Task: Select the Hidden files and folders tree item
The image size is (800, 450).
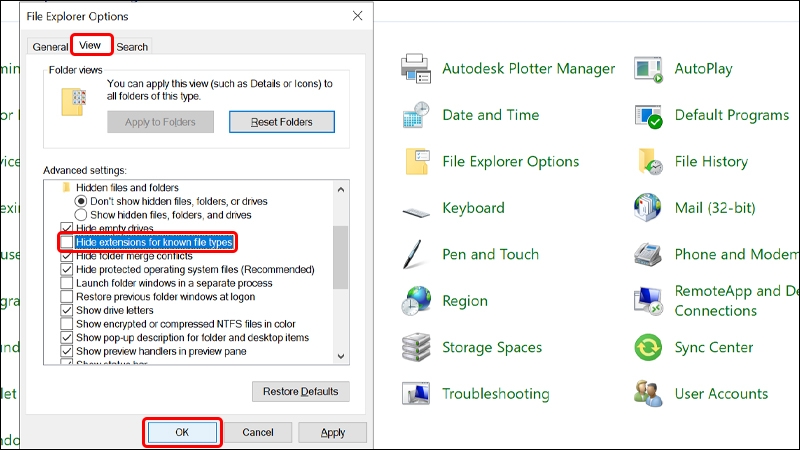Action: pos(127,187)
